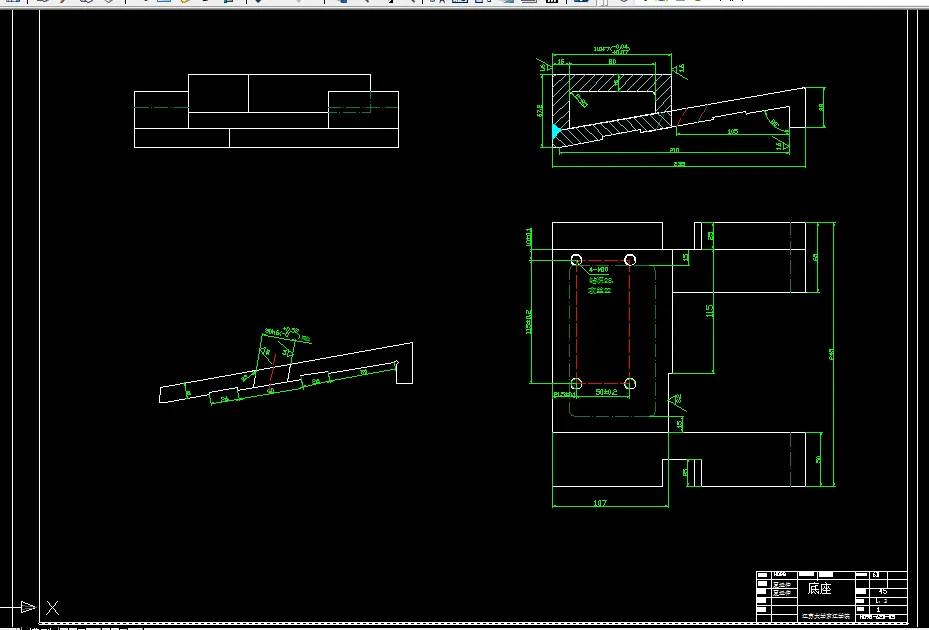929x630 pixels.
Task: Select the 105 dimension in the section view
Action: [733, 132]
